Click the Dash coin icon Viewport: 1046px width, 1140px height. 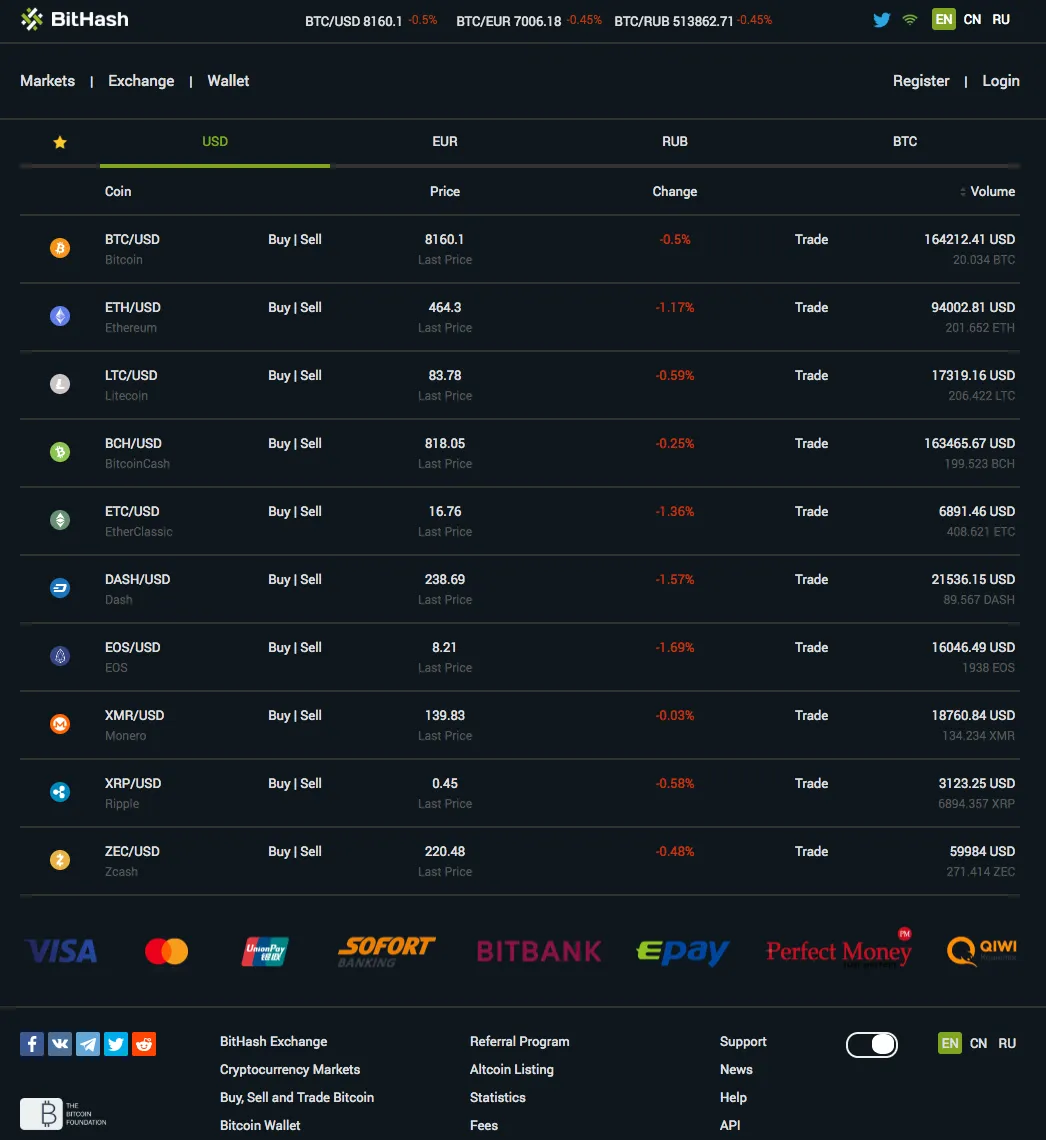[x=60, y=588]
